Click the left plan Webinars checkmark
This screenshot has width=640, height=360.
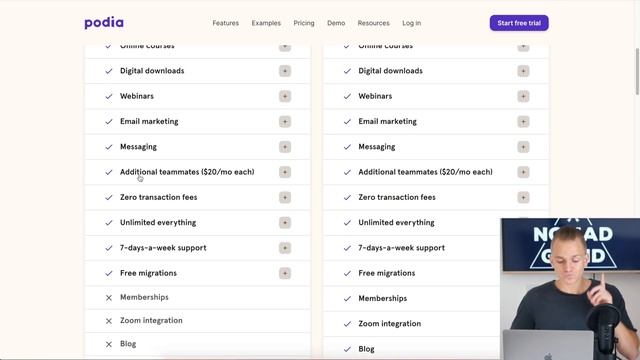[109, 96]
